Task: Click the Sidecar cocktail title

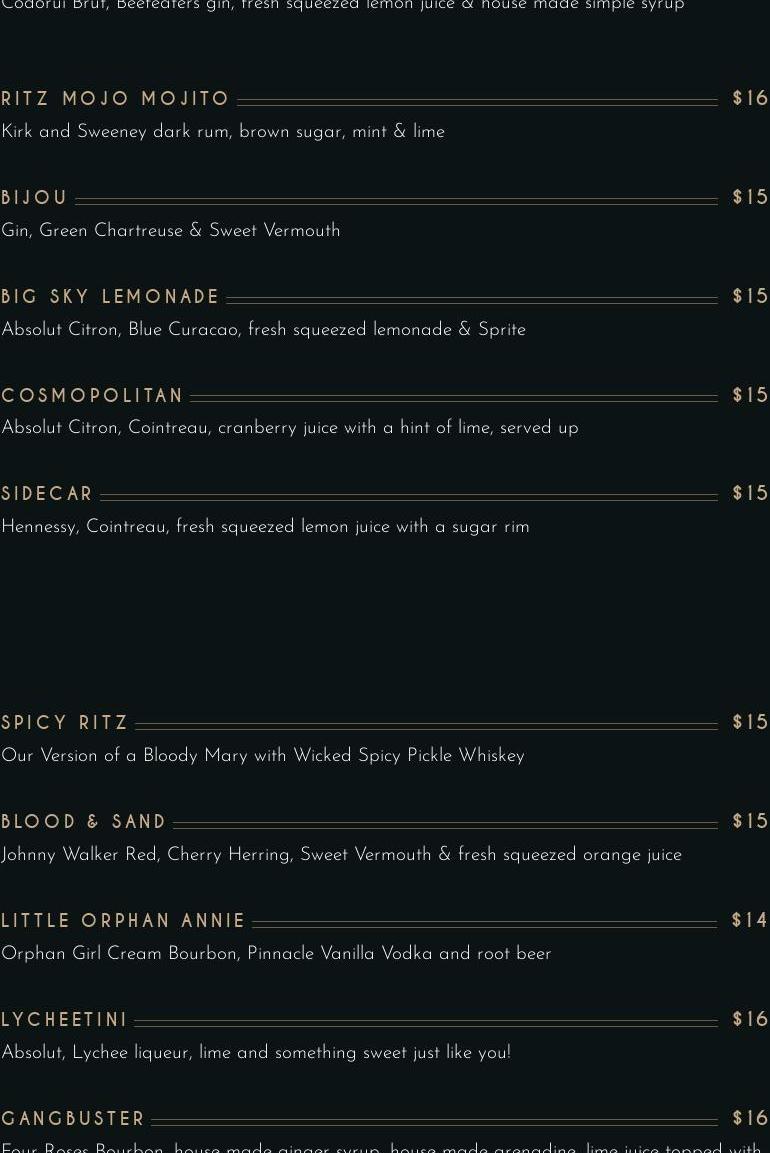Action: [x=47, y=494]
